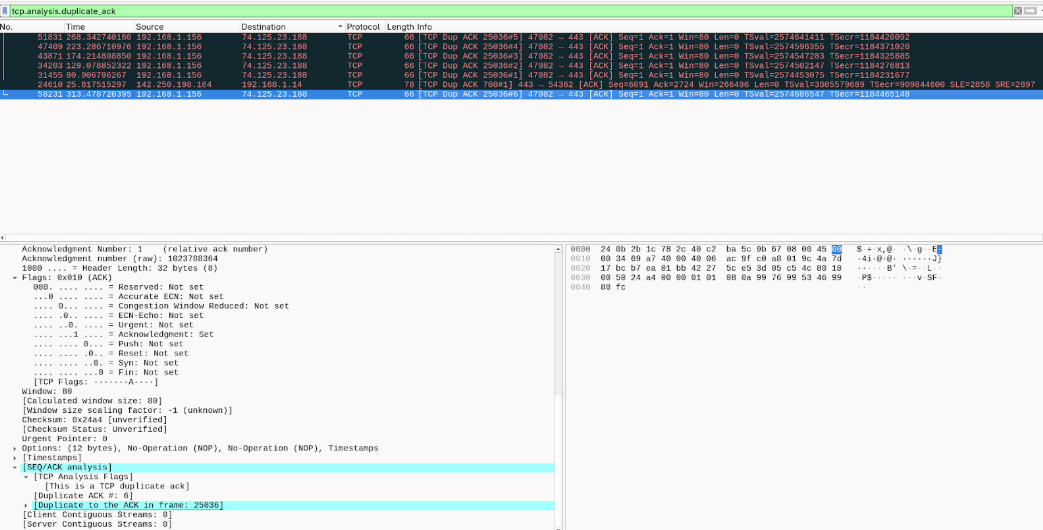The width and height of the screenshot is (1043, 530).
Task: Select Acknowledgment Number: 1 relative line
Action: point(144,249)
